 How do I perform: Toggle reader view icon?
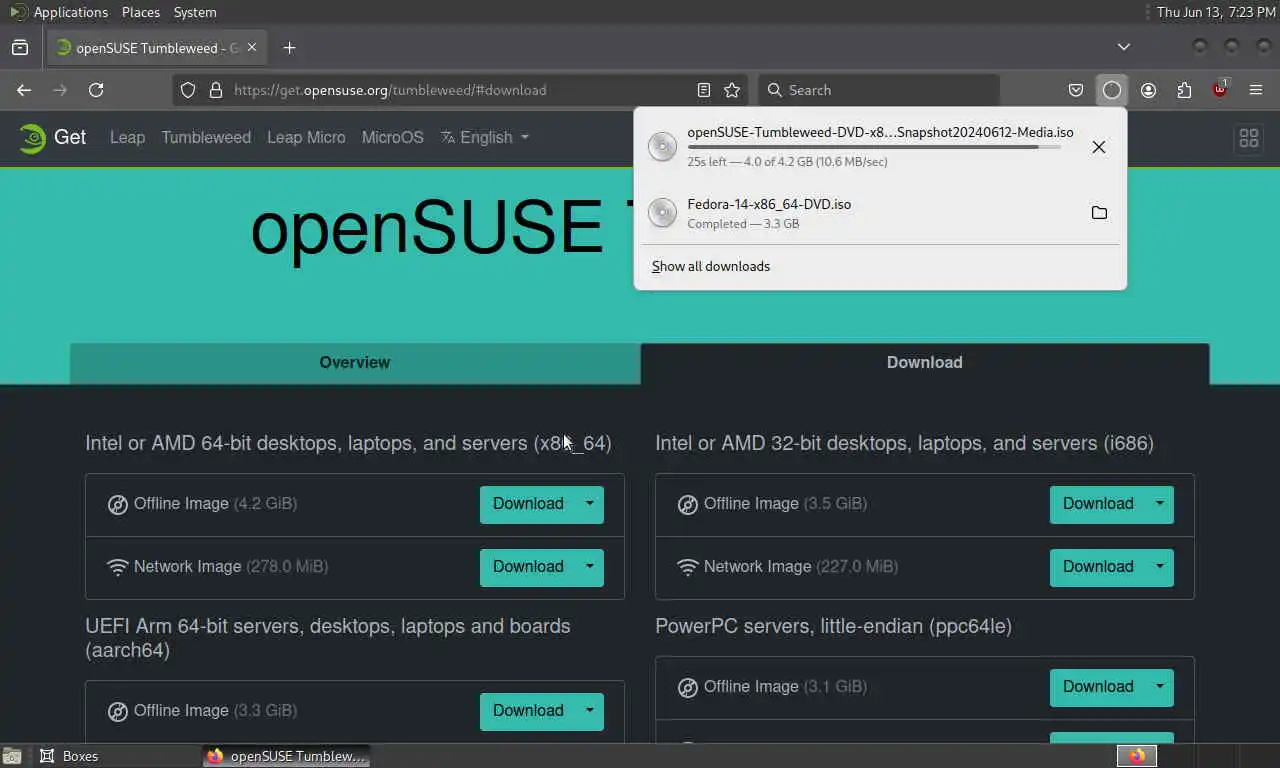704,90
